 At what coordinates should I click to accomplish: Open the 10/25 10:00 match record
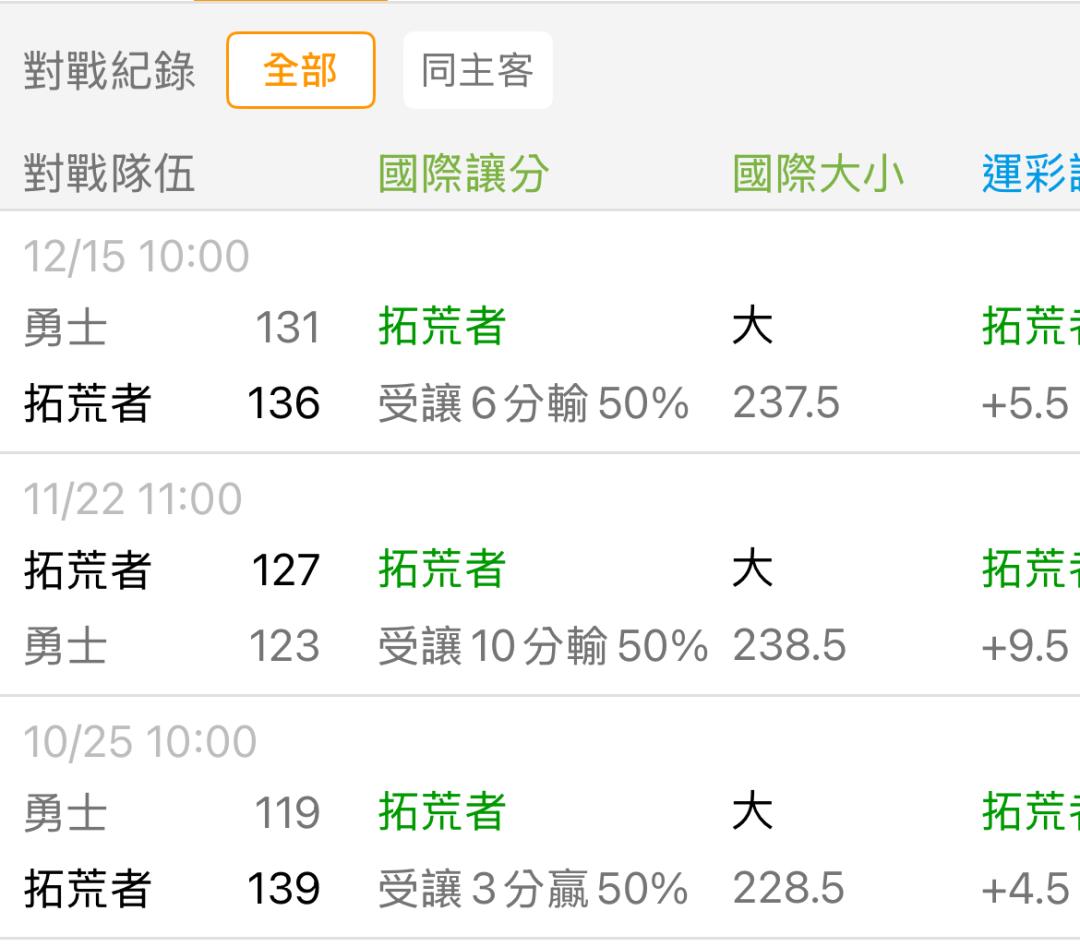click(x=140, y=742)
